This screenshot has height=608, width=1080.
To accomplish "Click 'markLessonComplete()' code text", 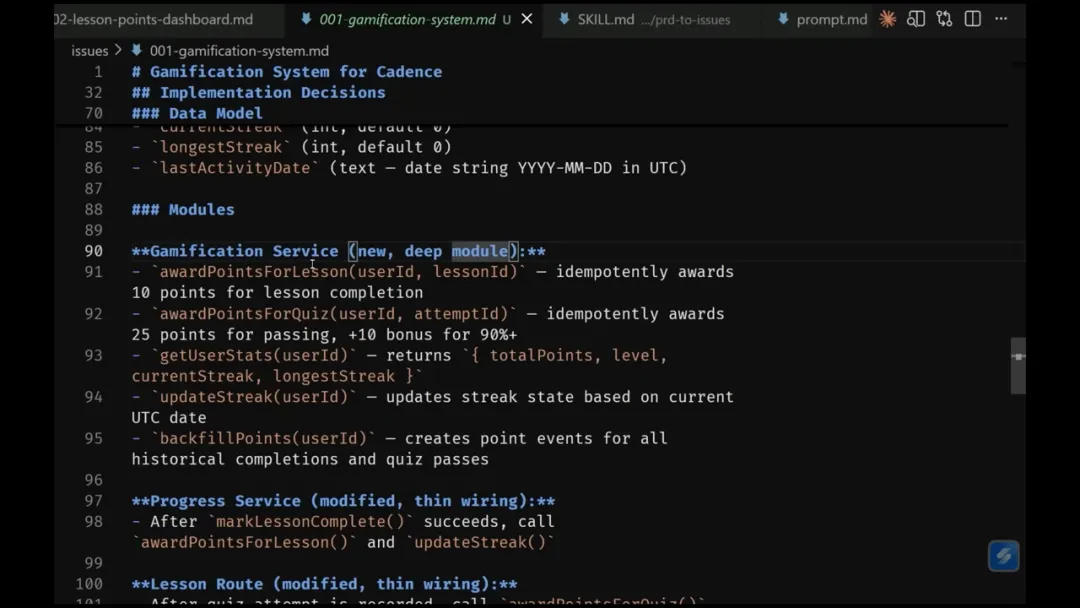I will [x=310, y=522].
